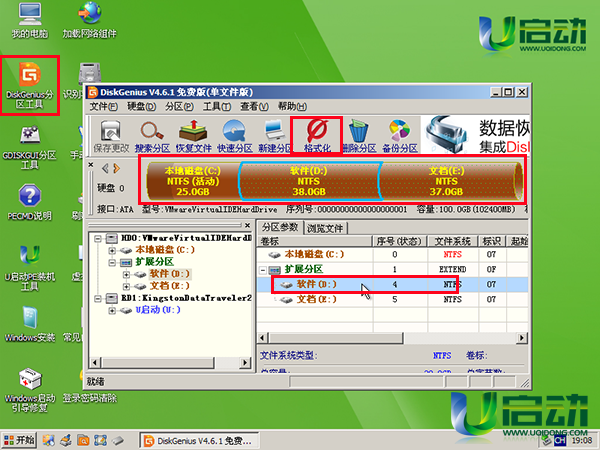The image size is (600, 450).
Task: Open Windows安装 desktop icon
Action: (x=30, y=324)
